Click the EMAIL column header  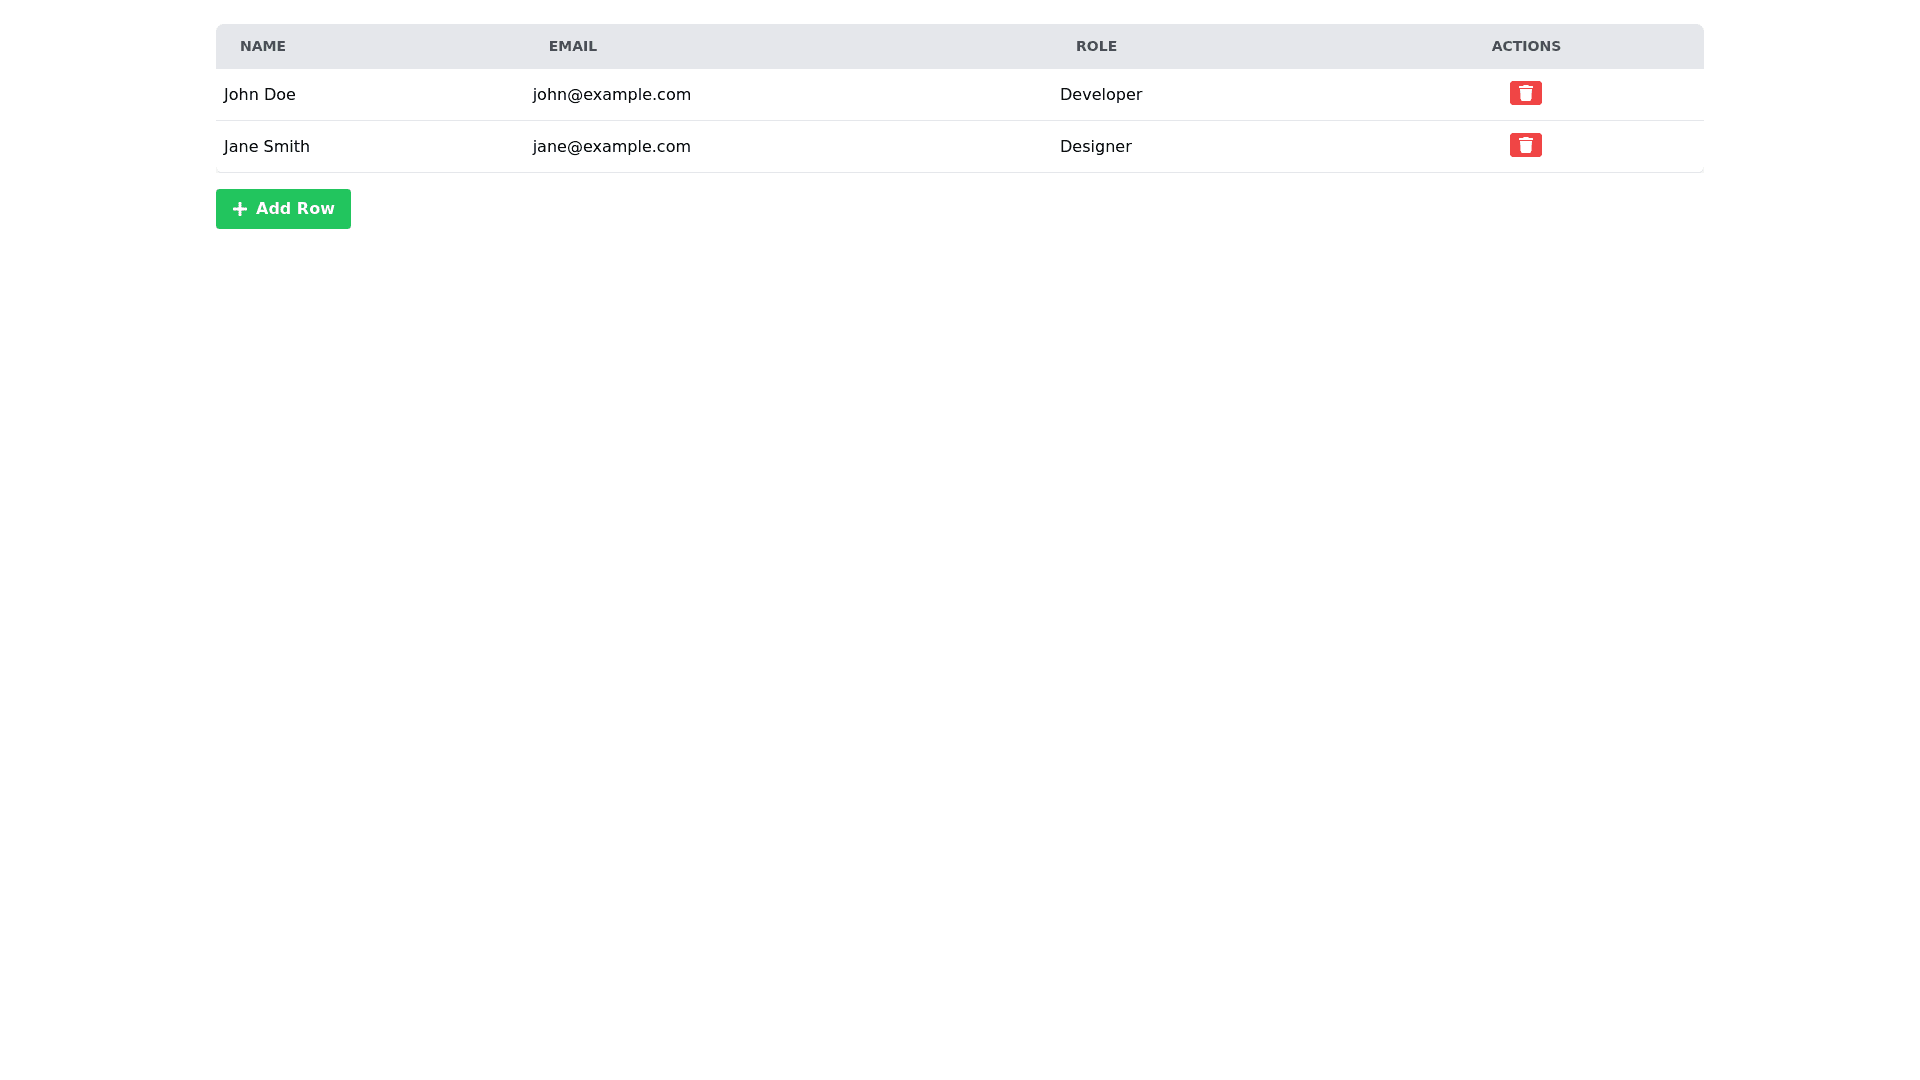pos(572,47)
